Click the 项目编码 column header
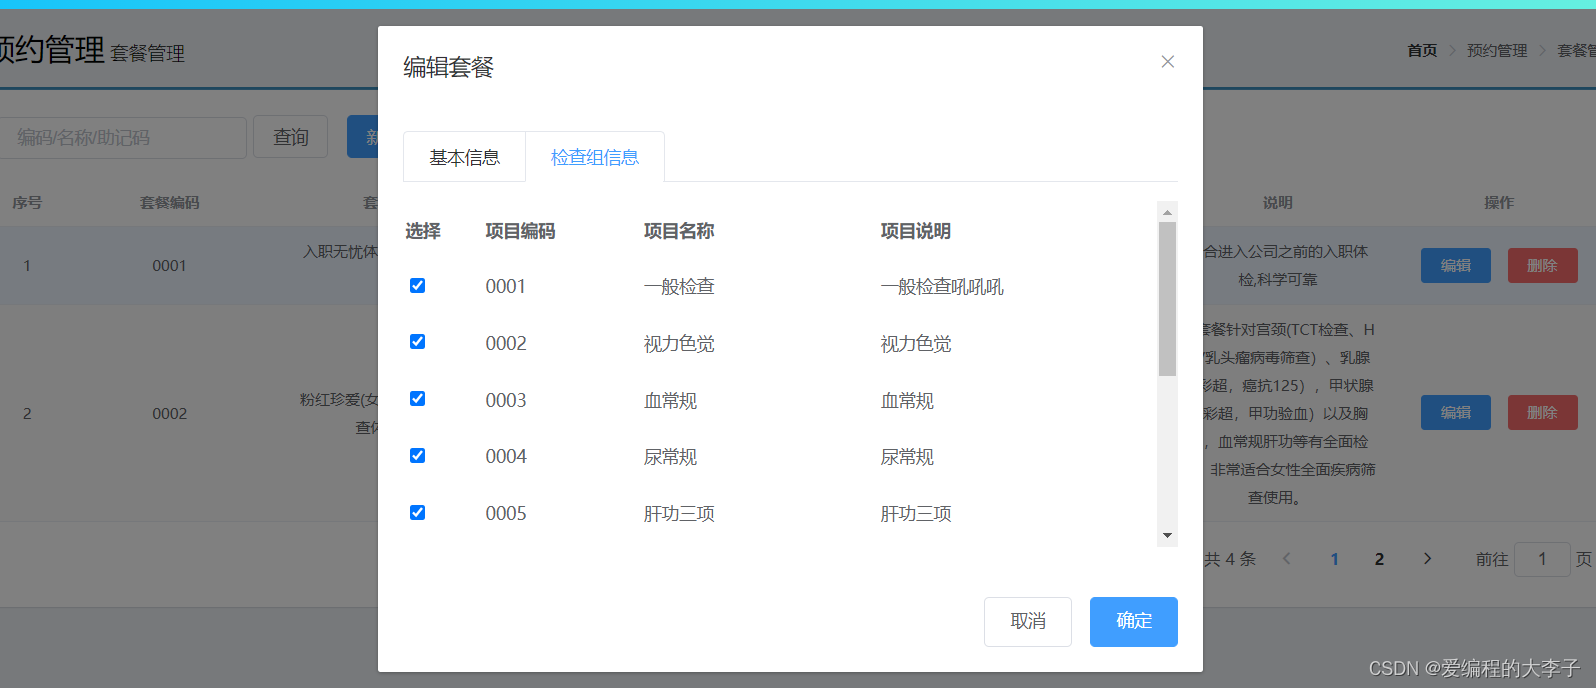Viewport: 1596px width, 688px height. 520,231
